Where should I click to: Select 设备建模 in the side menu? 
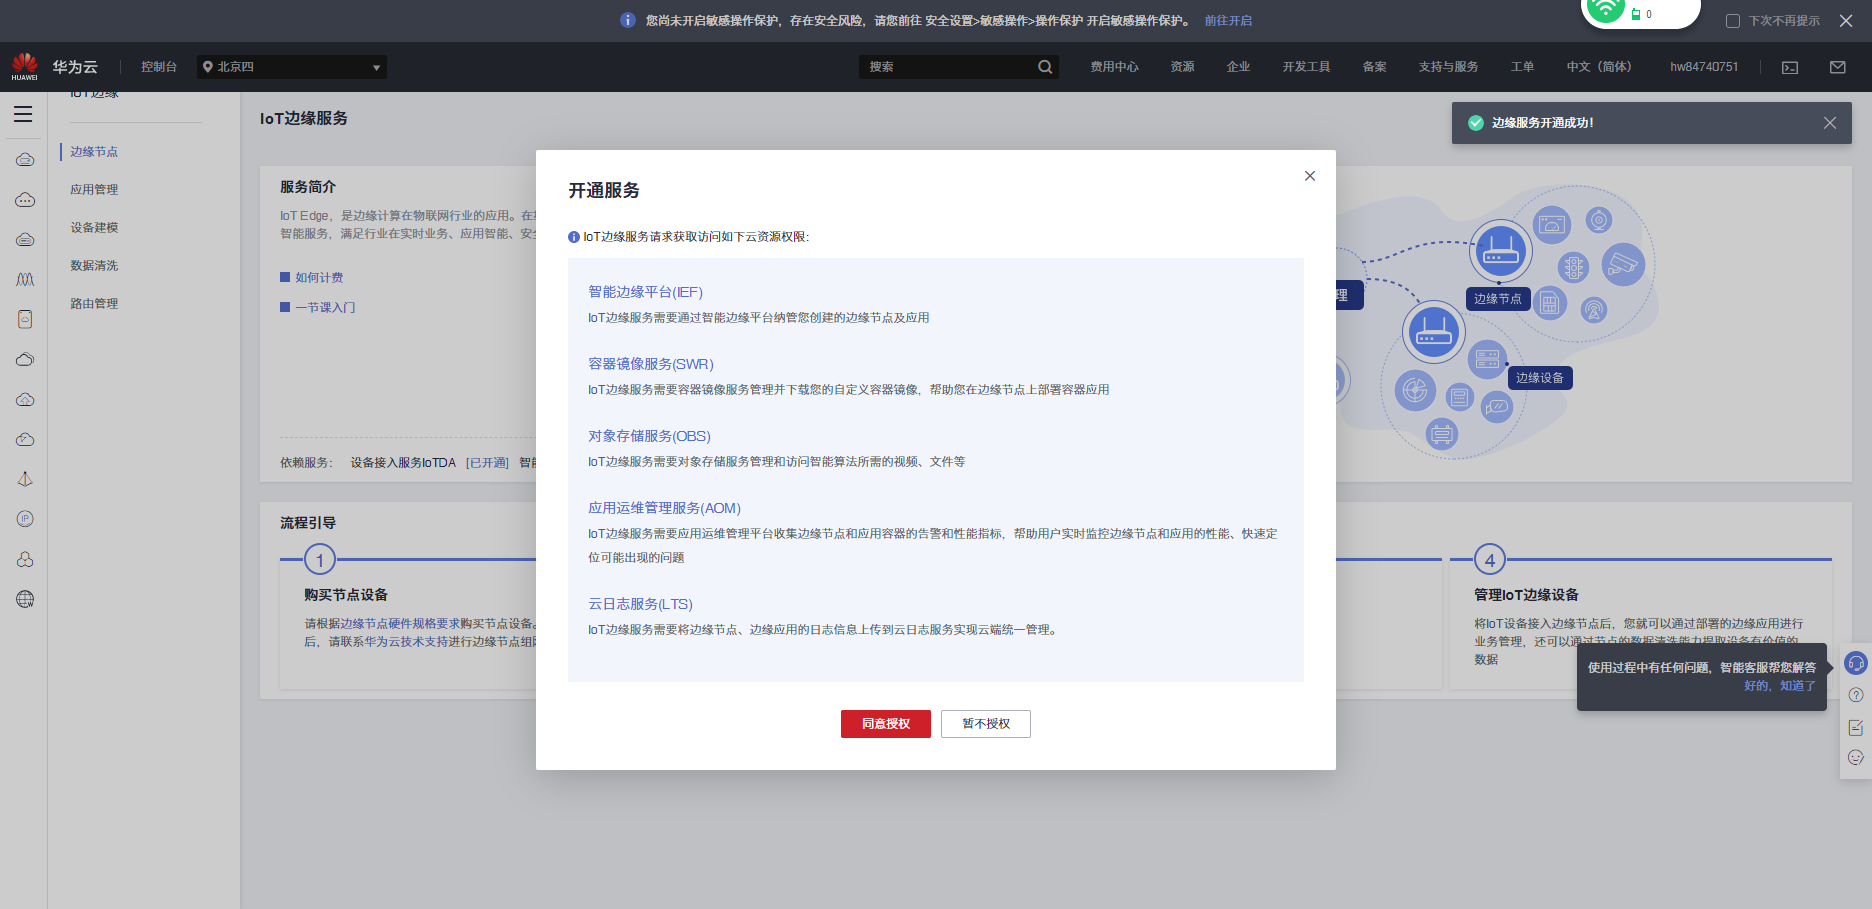click(x=94, y=228)
